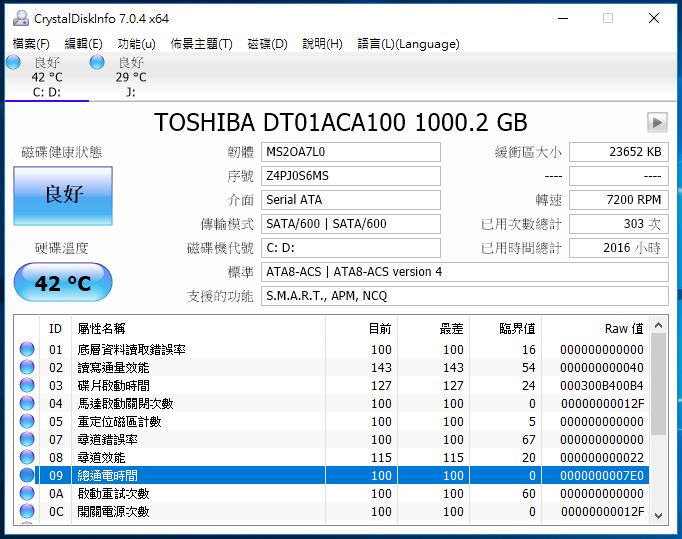
Task: Select the row 尋道效能
Action: [332, 457]
